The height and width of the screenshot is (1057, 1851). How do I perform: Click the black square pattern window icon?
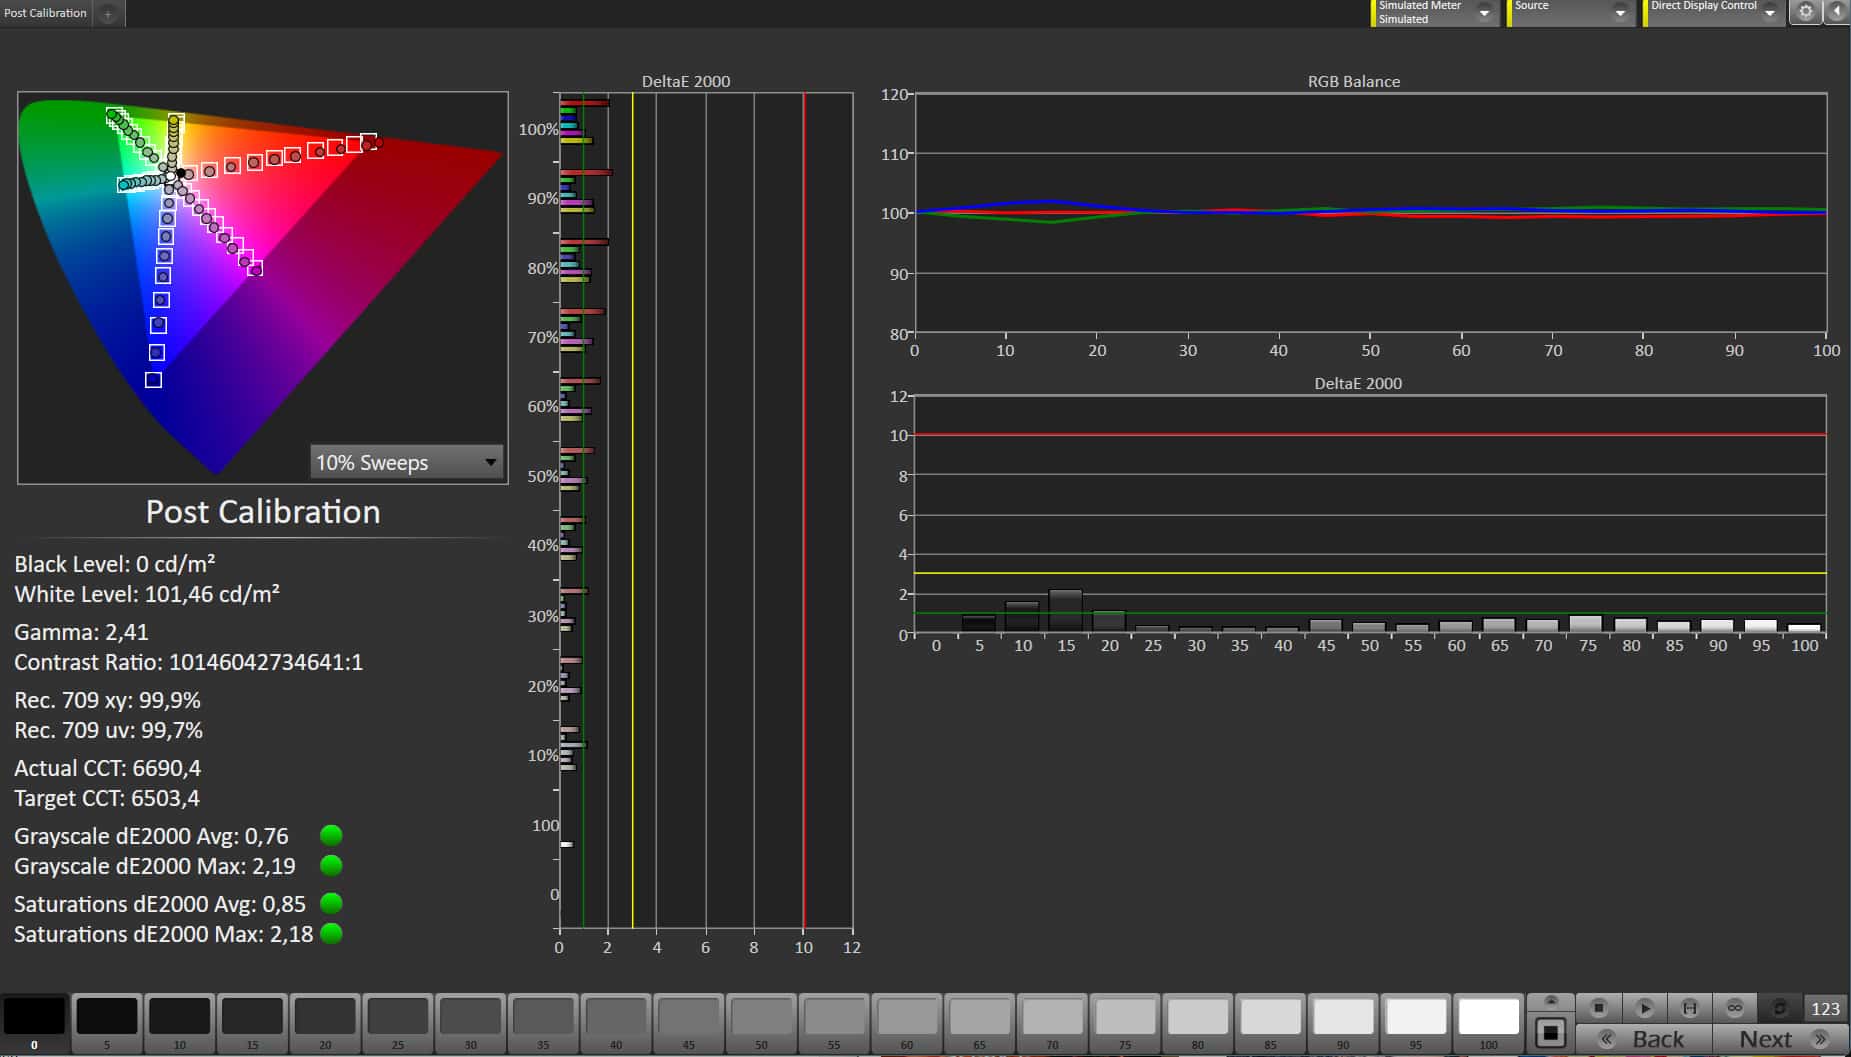click(1550, 1032)
